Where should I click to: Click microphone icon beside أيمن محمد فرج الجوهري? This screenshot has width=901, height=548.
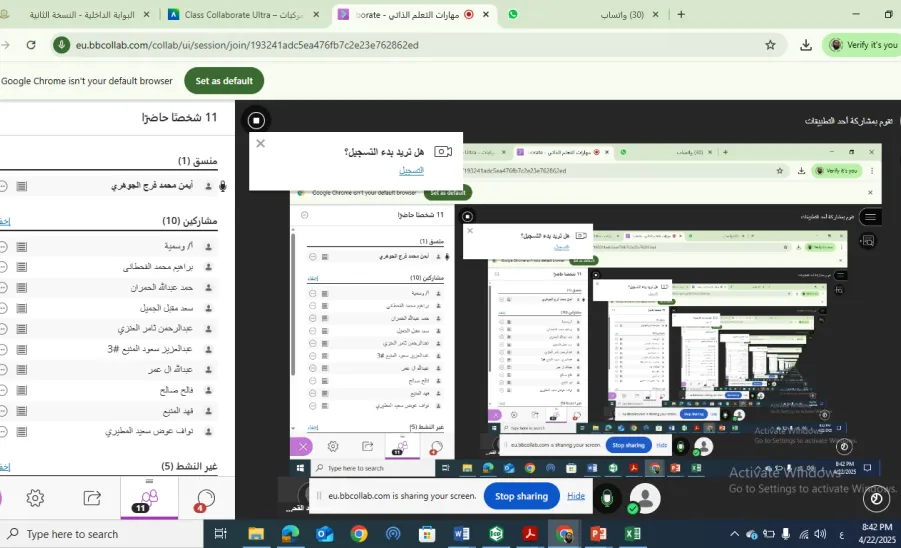click(x=223, y=186)
